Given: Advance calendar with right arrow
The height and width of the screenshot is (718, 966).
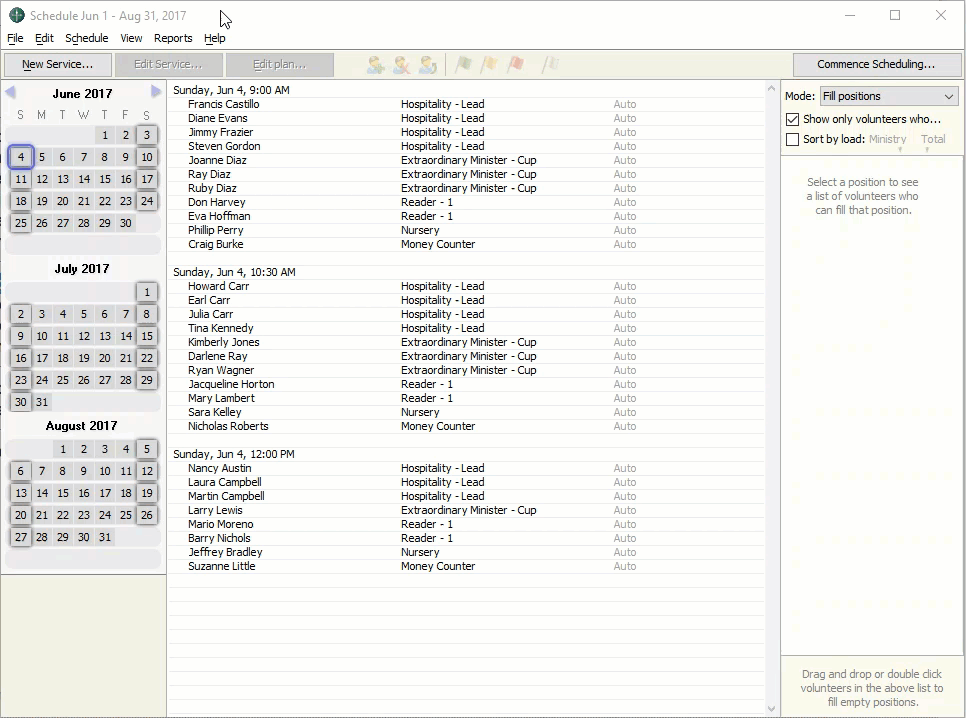Looking at the screenshot, I should click(x=156, y=92).
